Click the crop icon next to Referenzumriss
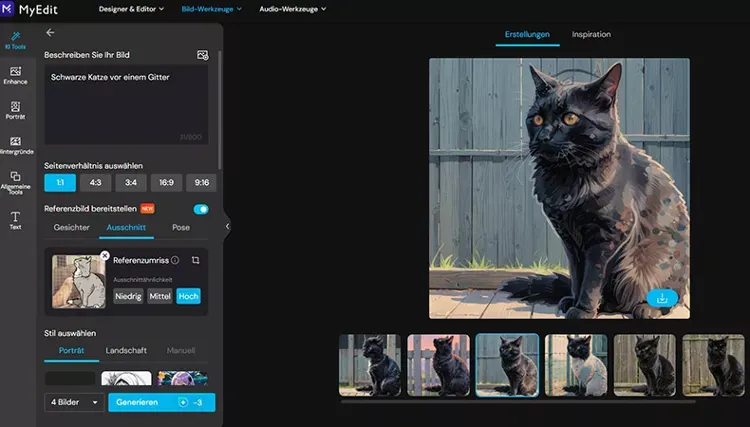The image size is (750, 427). (196, 260)
